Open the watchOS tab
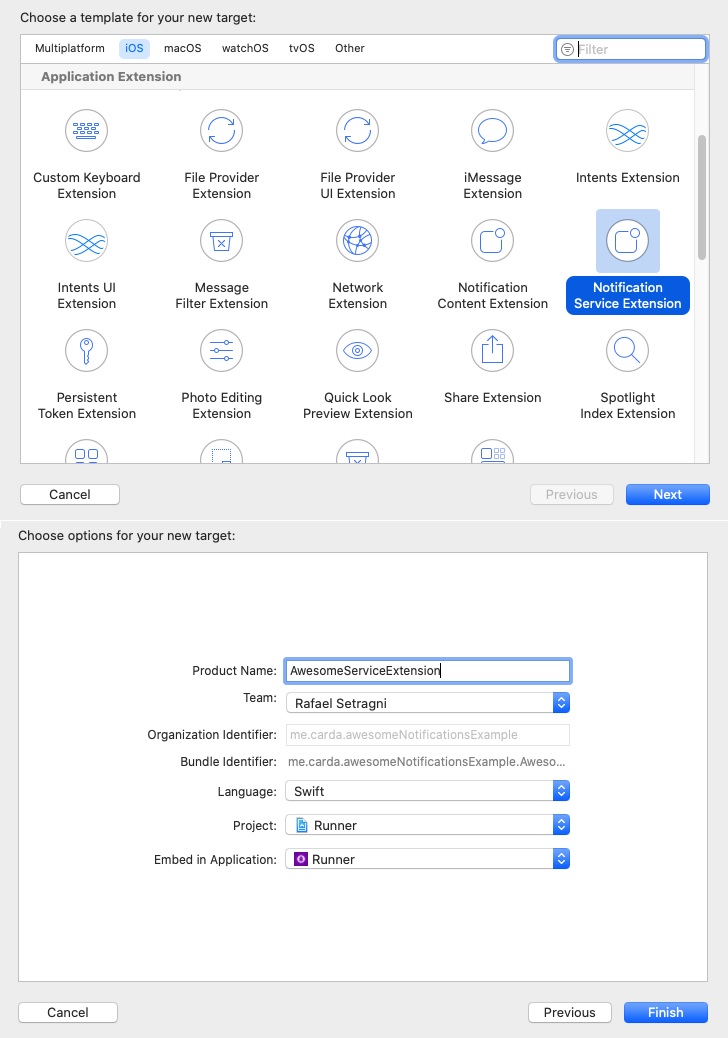Viewport: 728px width, 1038px height. (x=245, y=48)
